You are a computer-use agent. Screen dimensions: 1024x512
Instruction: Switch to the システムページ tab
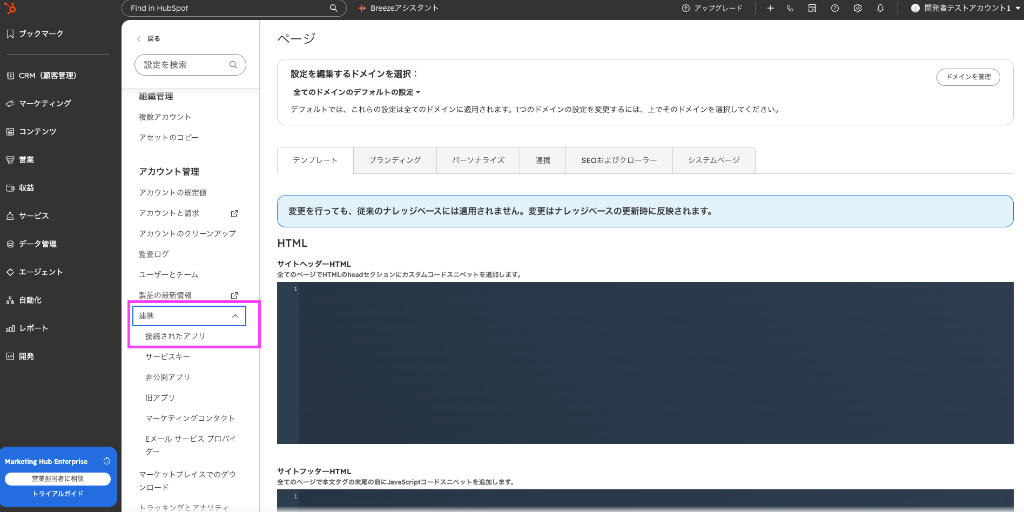coord(714,160)
